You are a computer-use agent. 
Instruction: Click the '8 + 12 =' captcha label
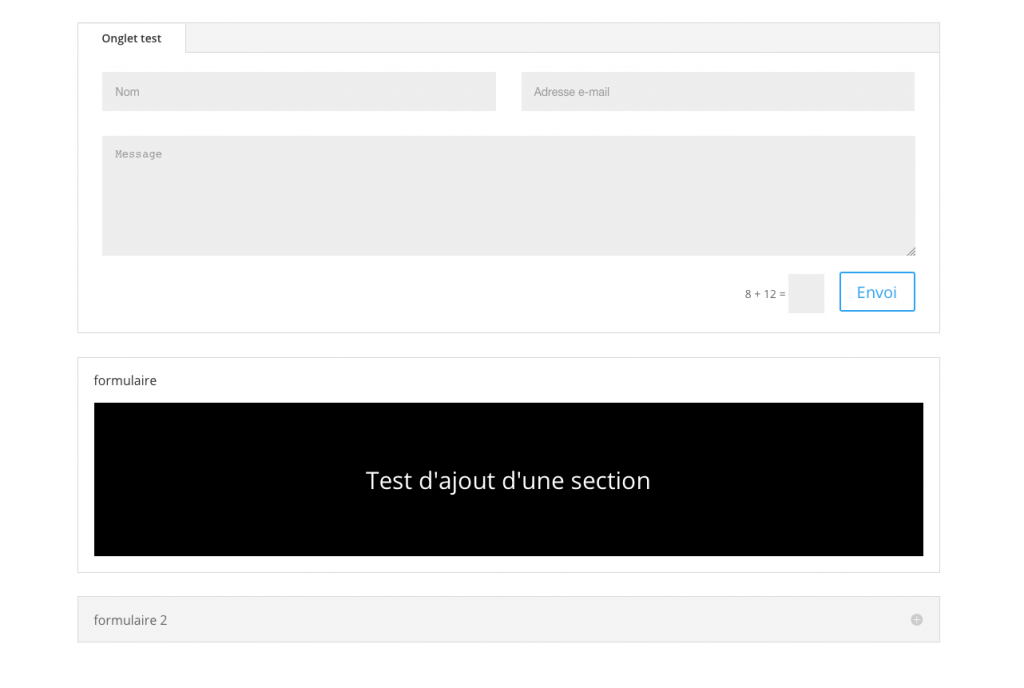coord(765,294)
